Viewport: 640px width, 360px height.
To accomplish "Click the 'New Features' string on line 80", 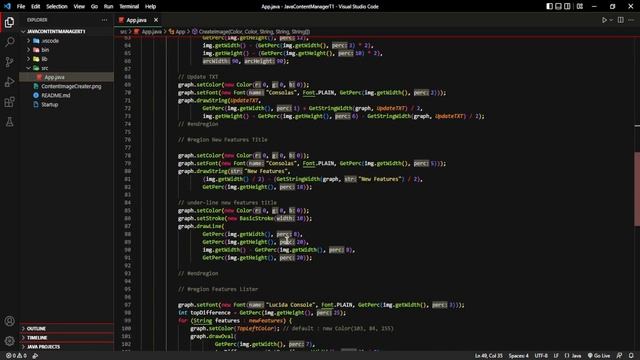I will 266,171.
